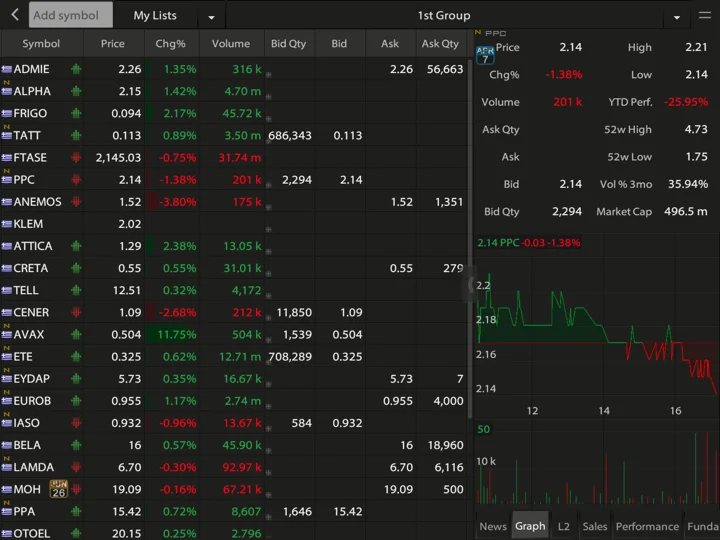Click the red candlestick icon next to ANEMOS
Viewport: 720px width, 540px height.
pyautogui.click(x=76, y=202)
